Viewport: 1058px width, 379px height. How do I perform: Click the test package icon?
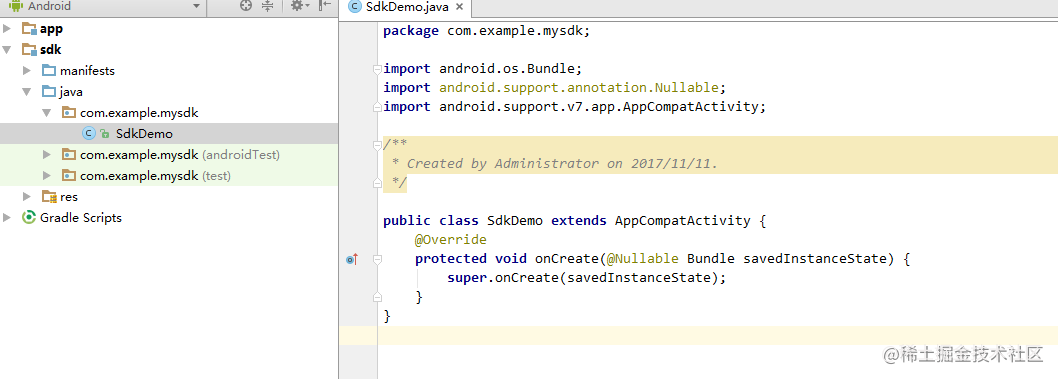[x=69, y=175]
